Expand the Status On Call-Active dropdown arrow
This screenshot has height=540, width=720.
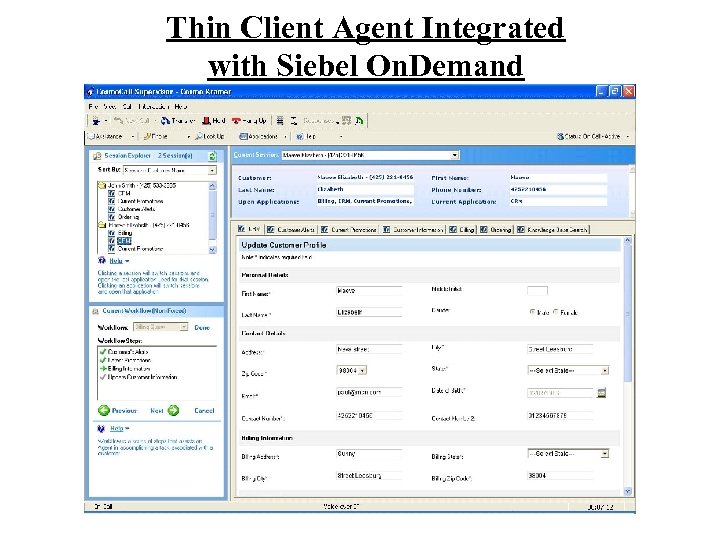[x=628, y=136]
